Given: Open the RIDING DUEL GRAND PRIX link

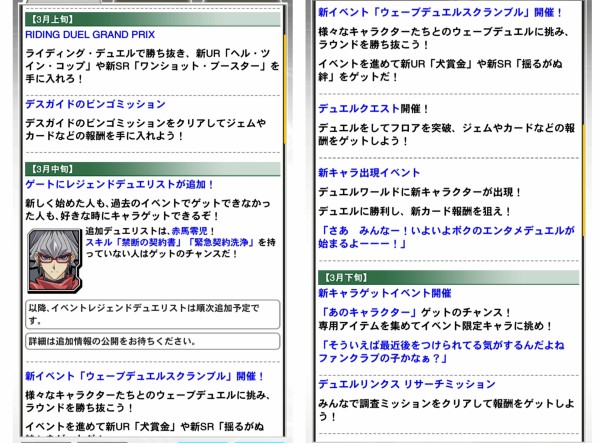Looking at the screenshot, I should coord(90,35).
